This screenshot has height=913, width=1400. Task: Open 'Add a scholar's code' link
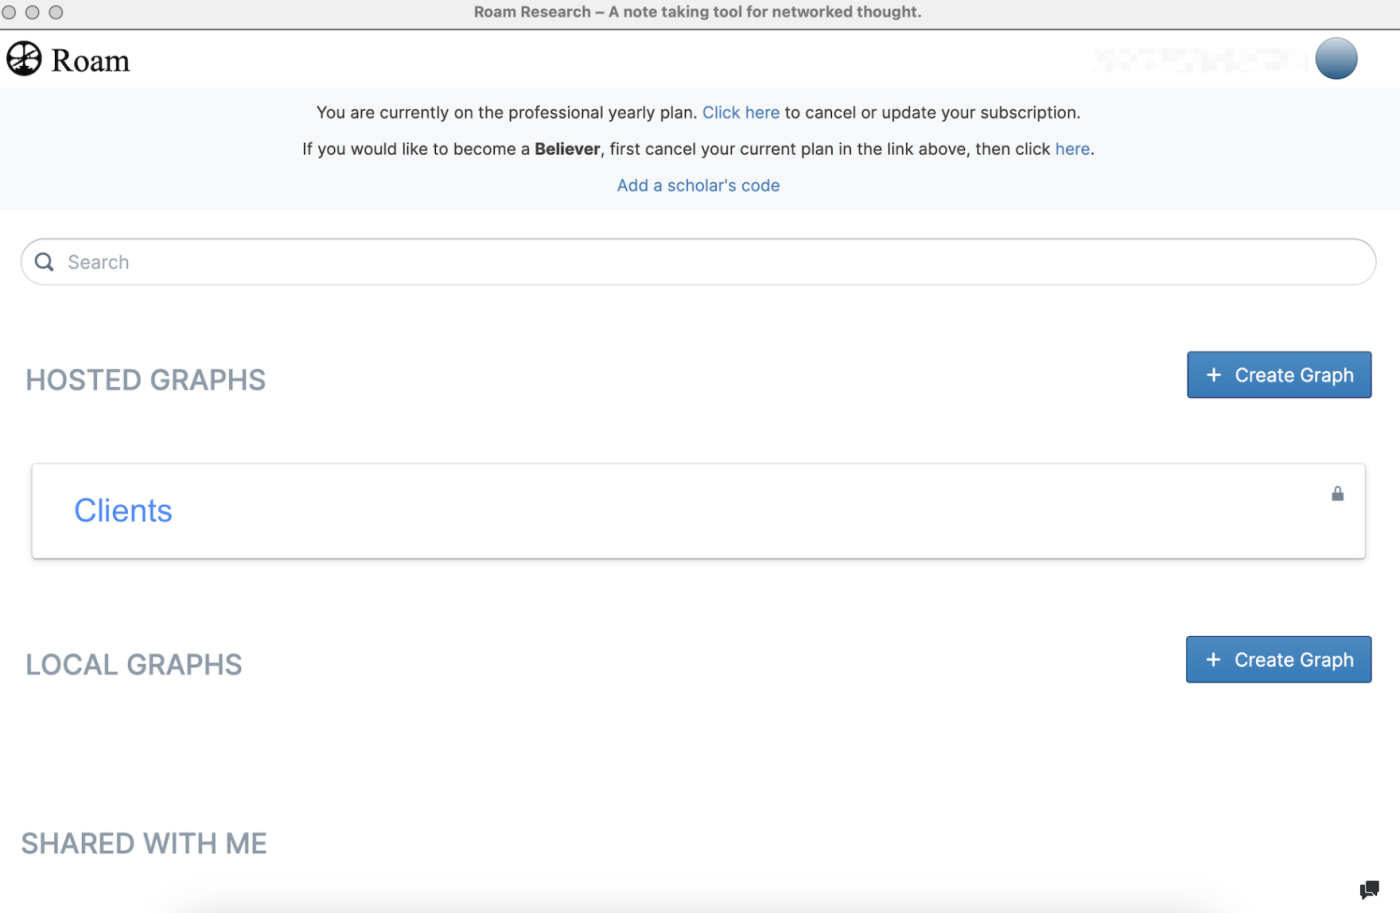click(x=698, y=186)
